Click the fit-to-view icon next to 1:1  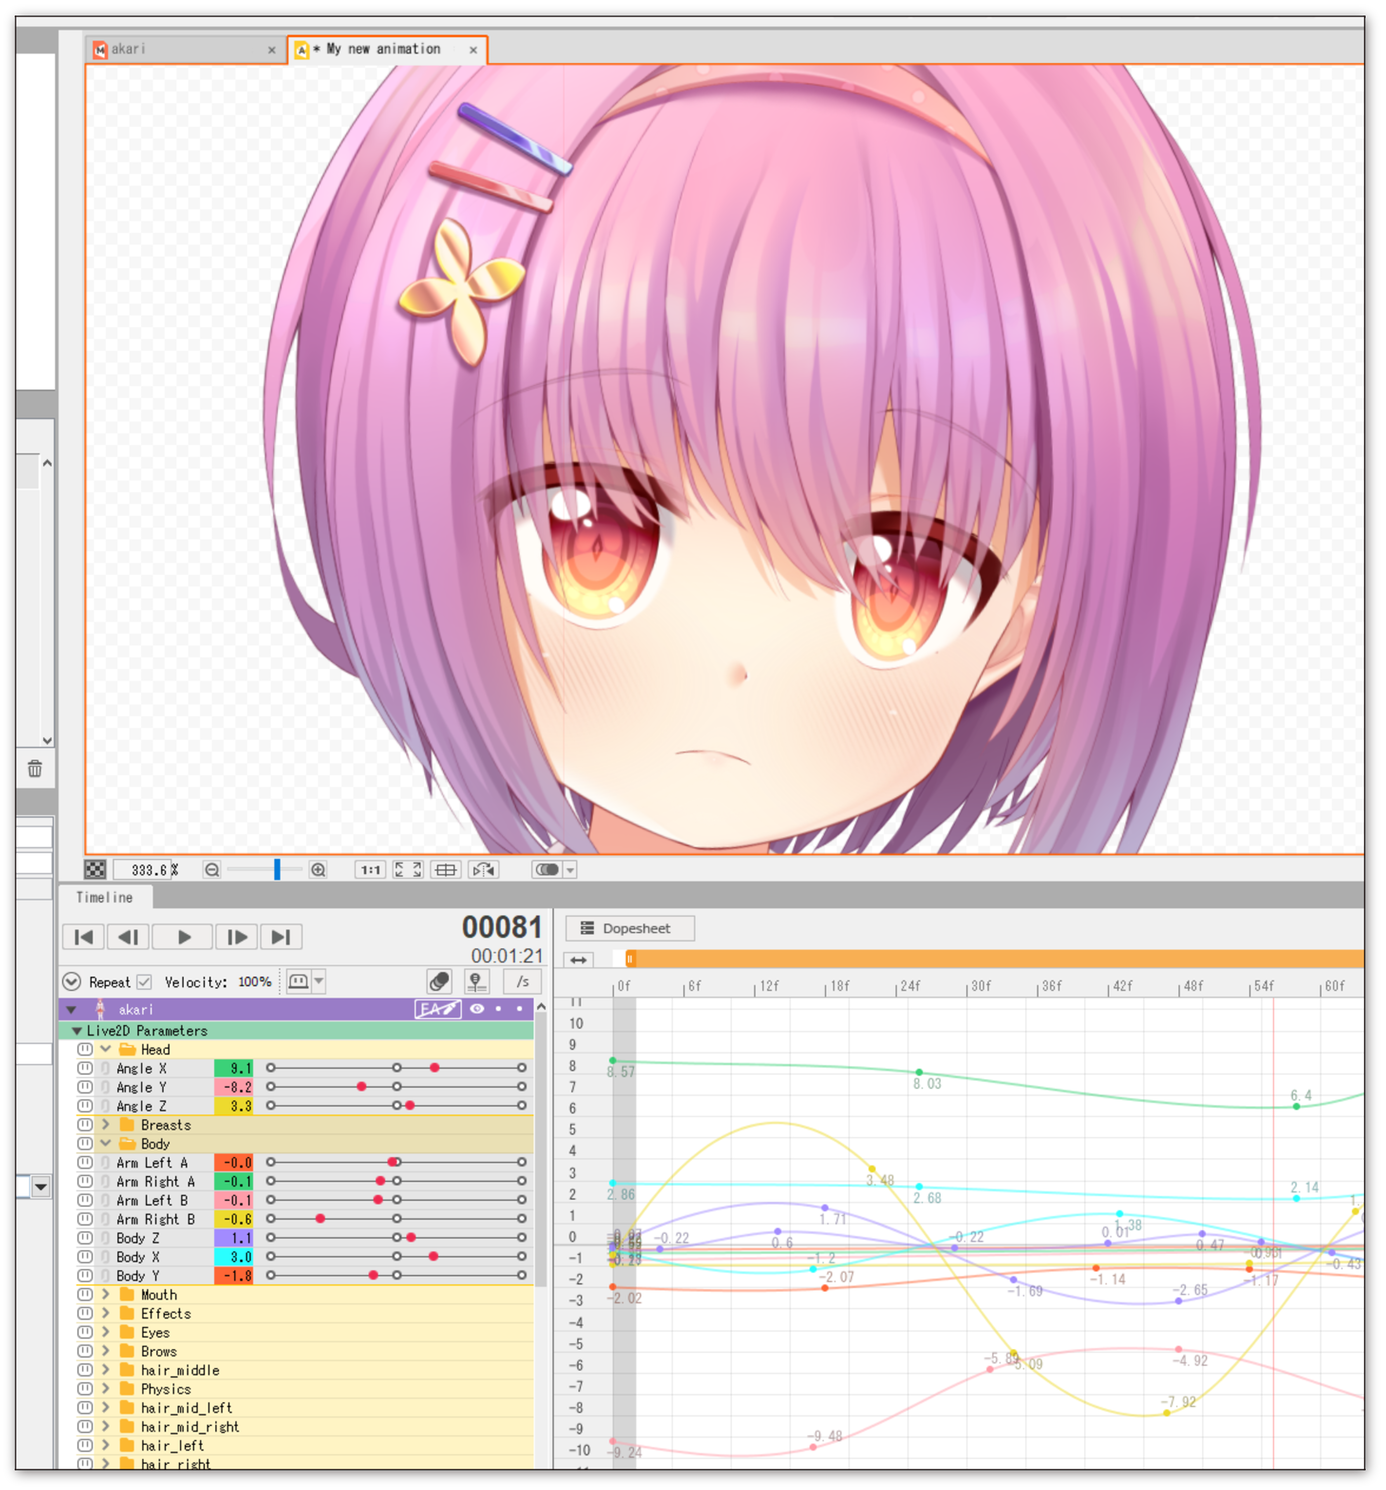(x=406, y=870)
